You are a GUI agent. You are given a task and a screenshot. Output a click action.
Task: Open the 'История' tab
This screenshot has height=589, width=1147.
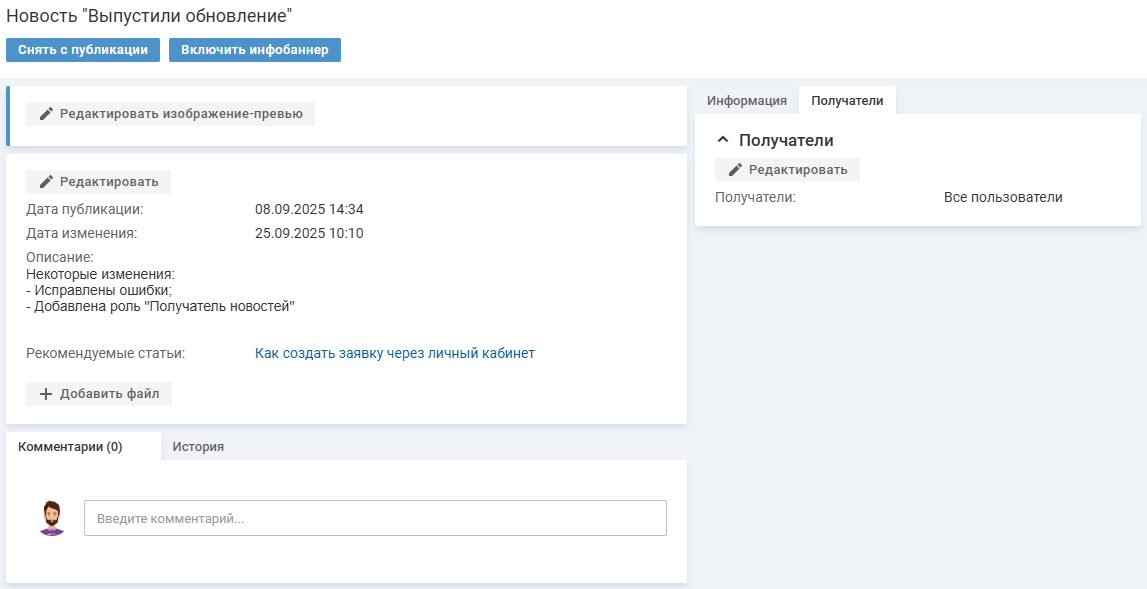point(198,447)
